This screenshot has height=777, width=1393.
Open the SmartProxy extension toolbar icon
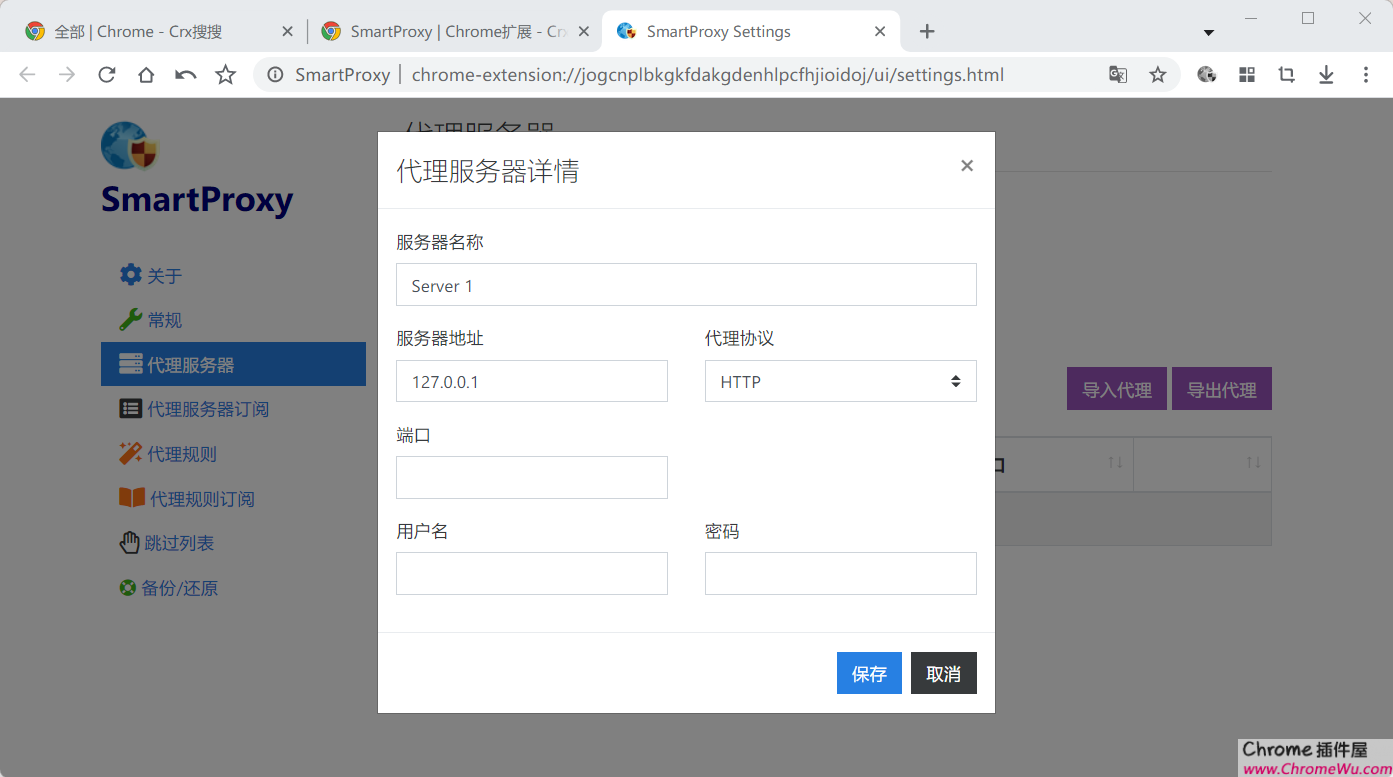pos(1207,75)
